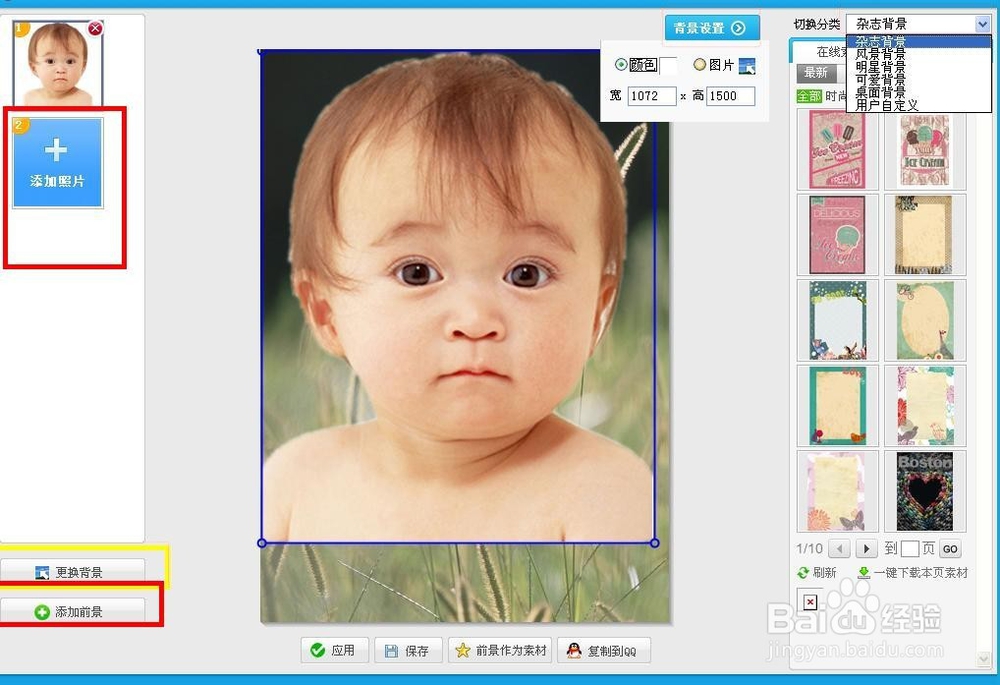This screenshot has width=1000, height=685.
Task: Click the bottom-left resize handle of the foreground
Action: click(262, 543)
